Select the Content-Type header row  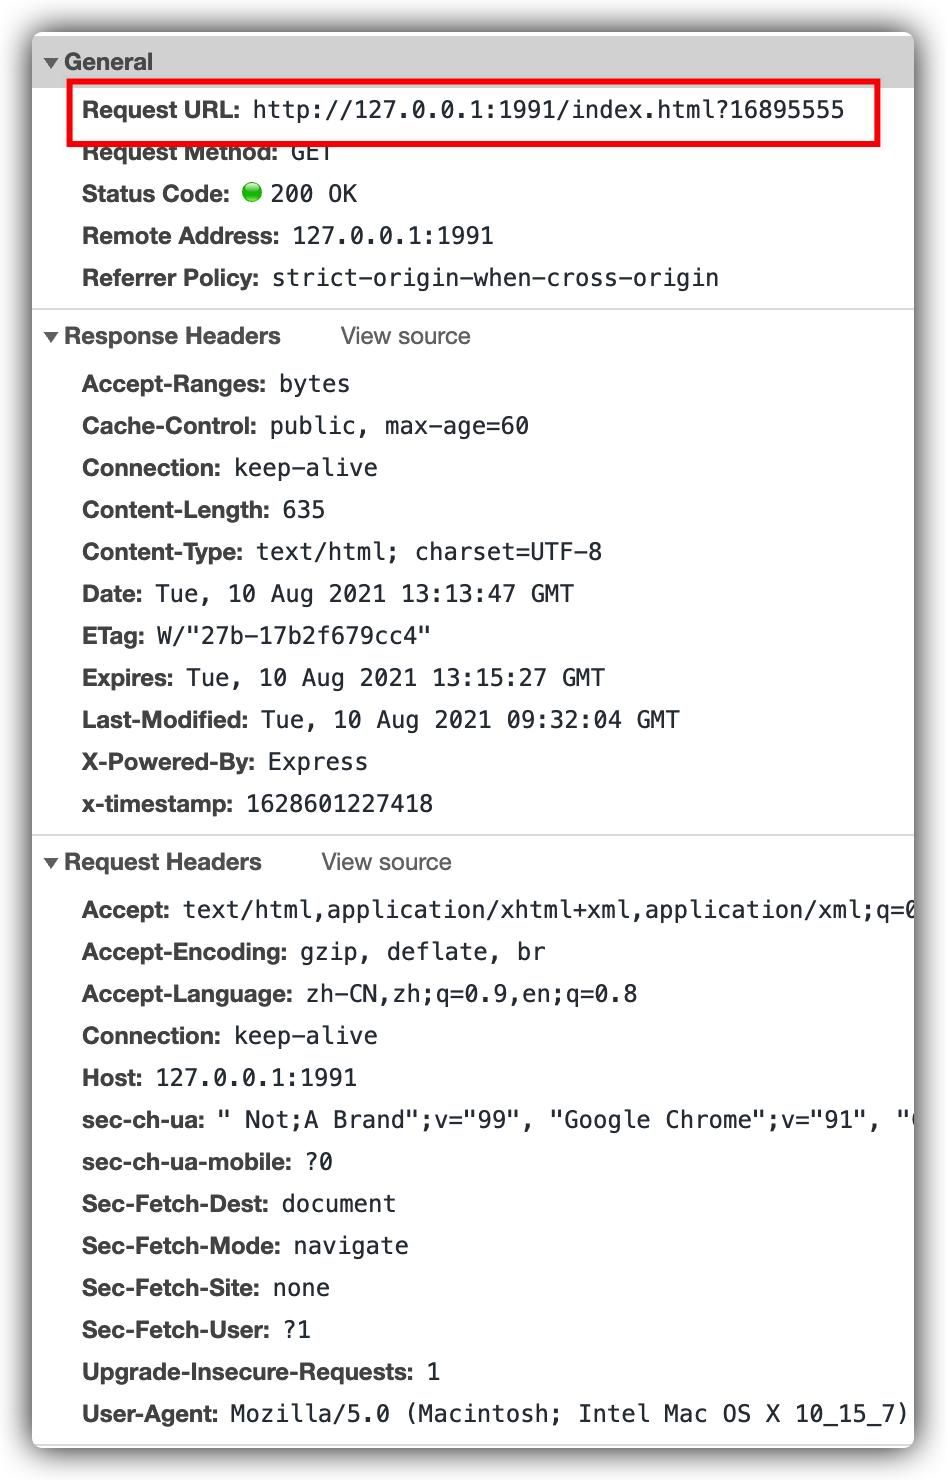(342, 552)
